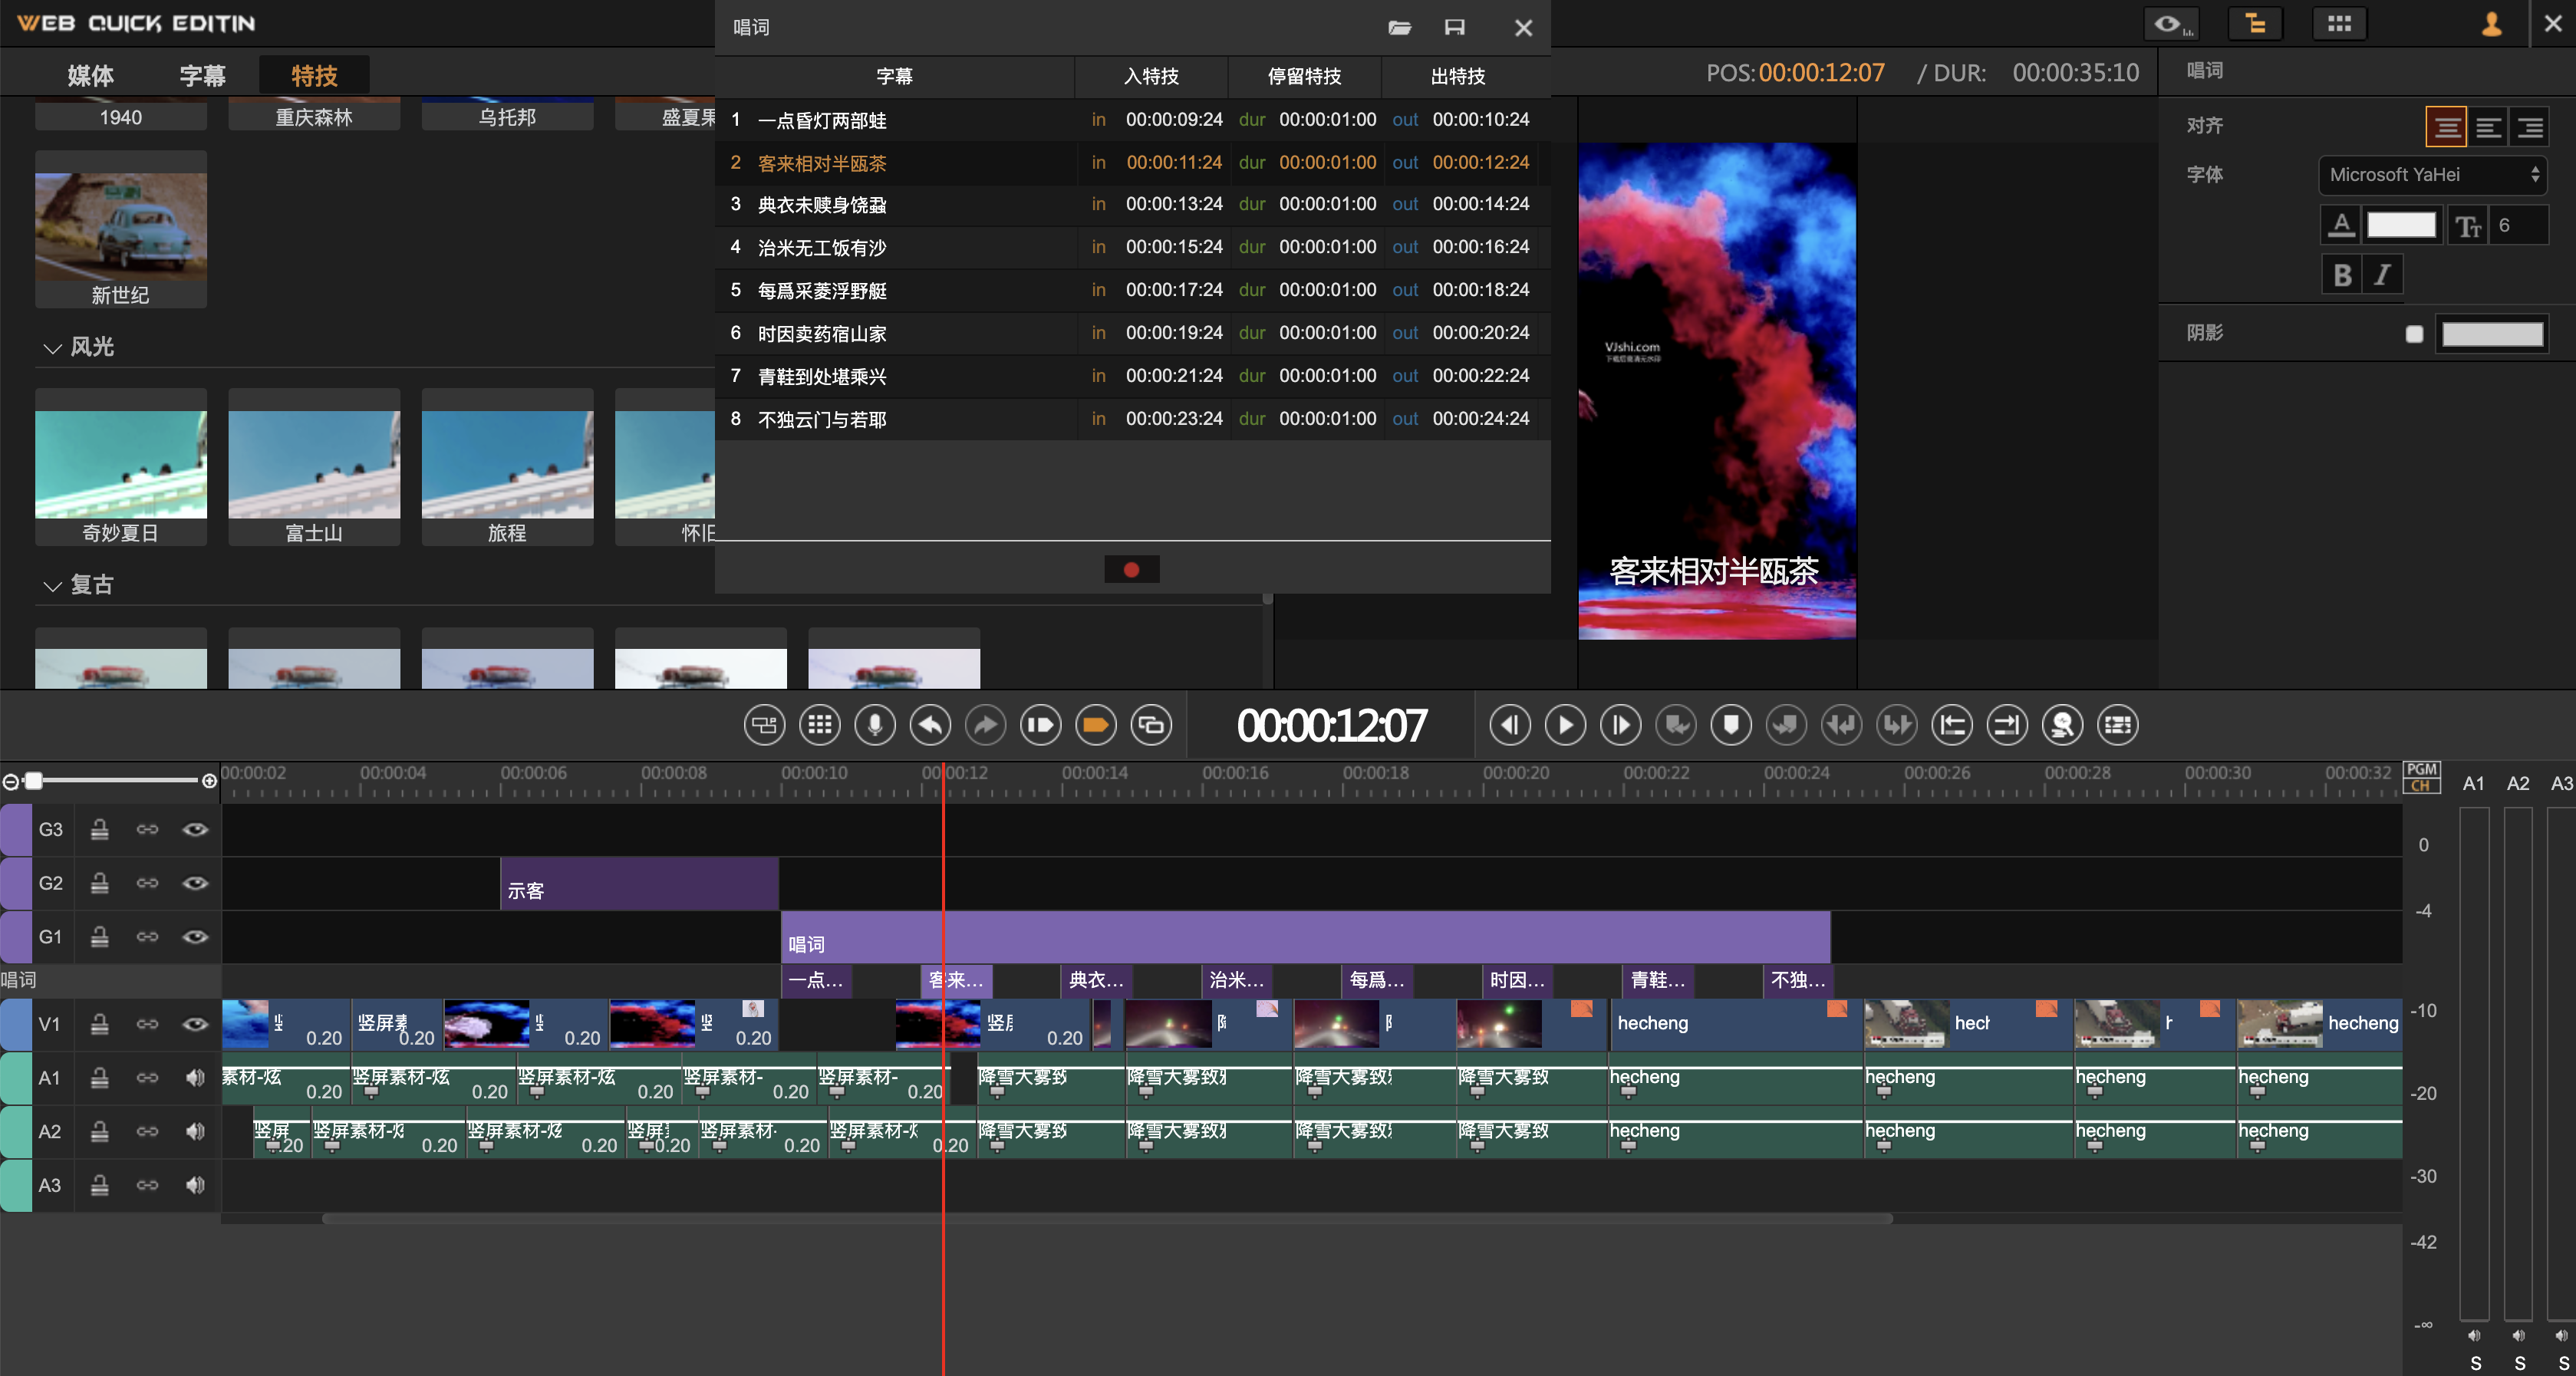Open lyrics file with folder icon
The height and width of the screenshot is (1376, 2576).
1400,27
